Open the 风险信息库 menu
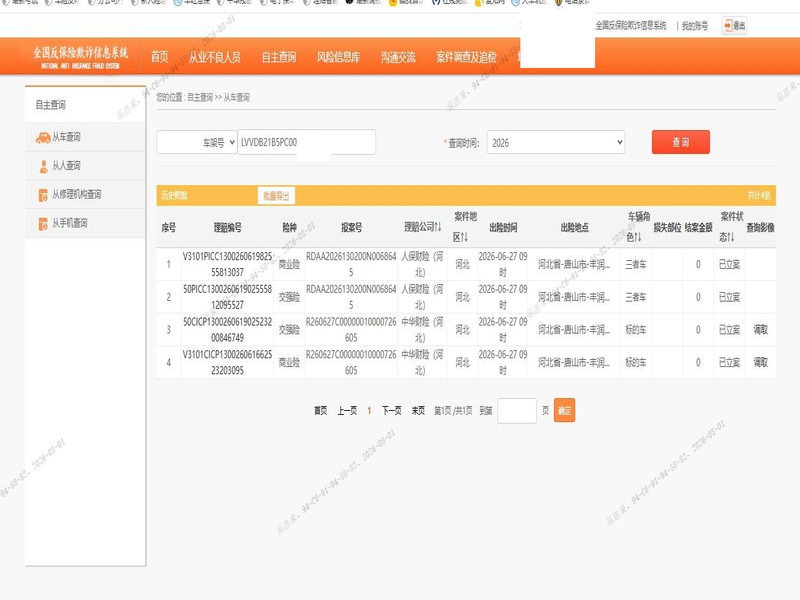The image size is (800, 600). coord(338,57)
